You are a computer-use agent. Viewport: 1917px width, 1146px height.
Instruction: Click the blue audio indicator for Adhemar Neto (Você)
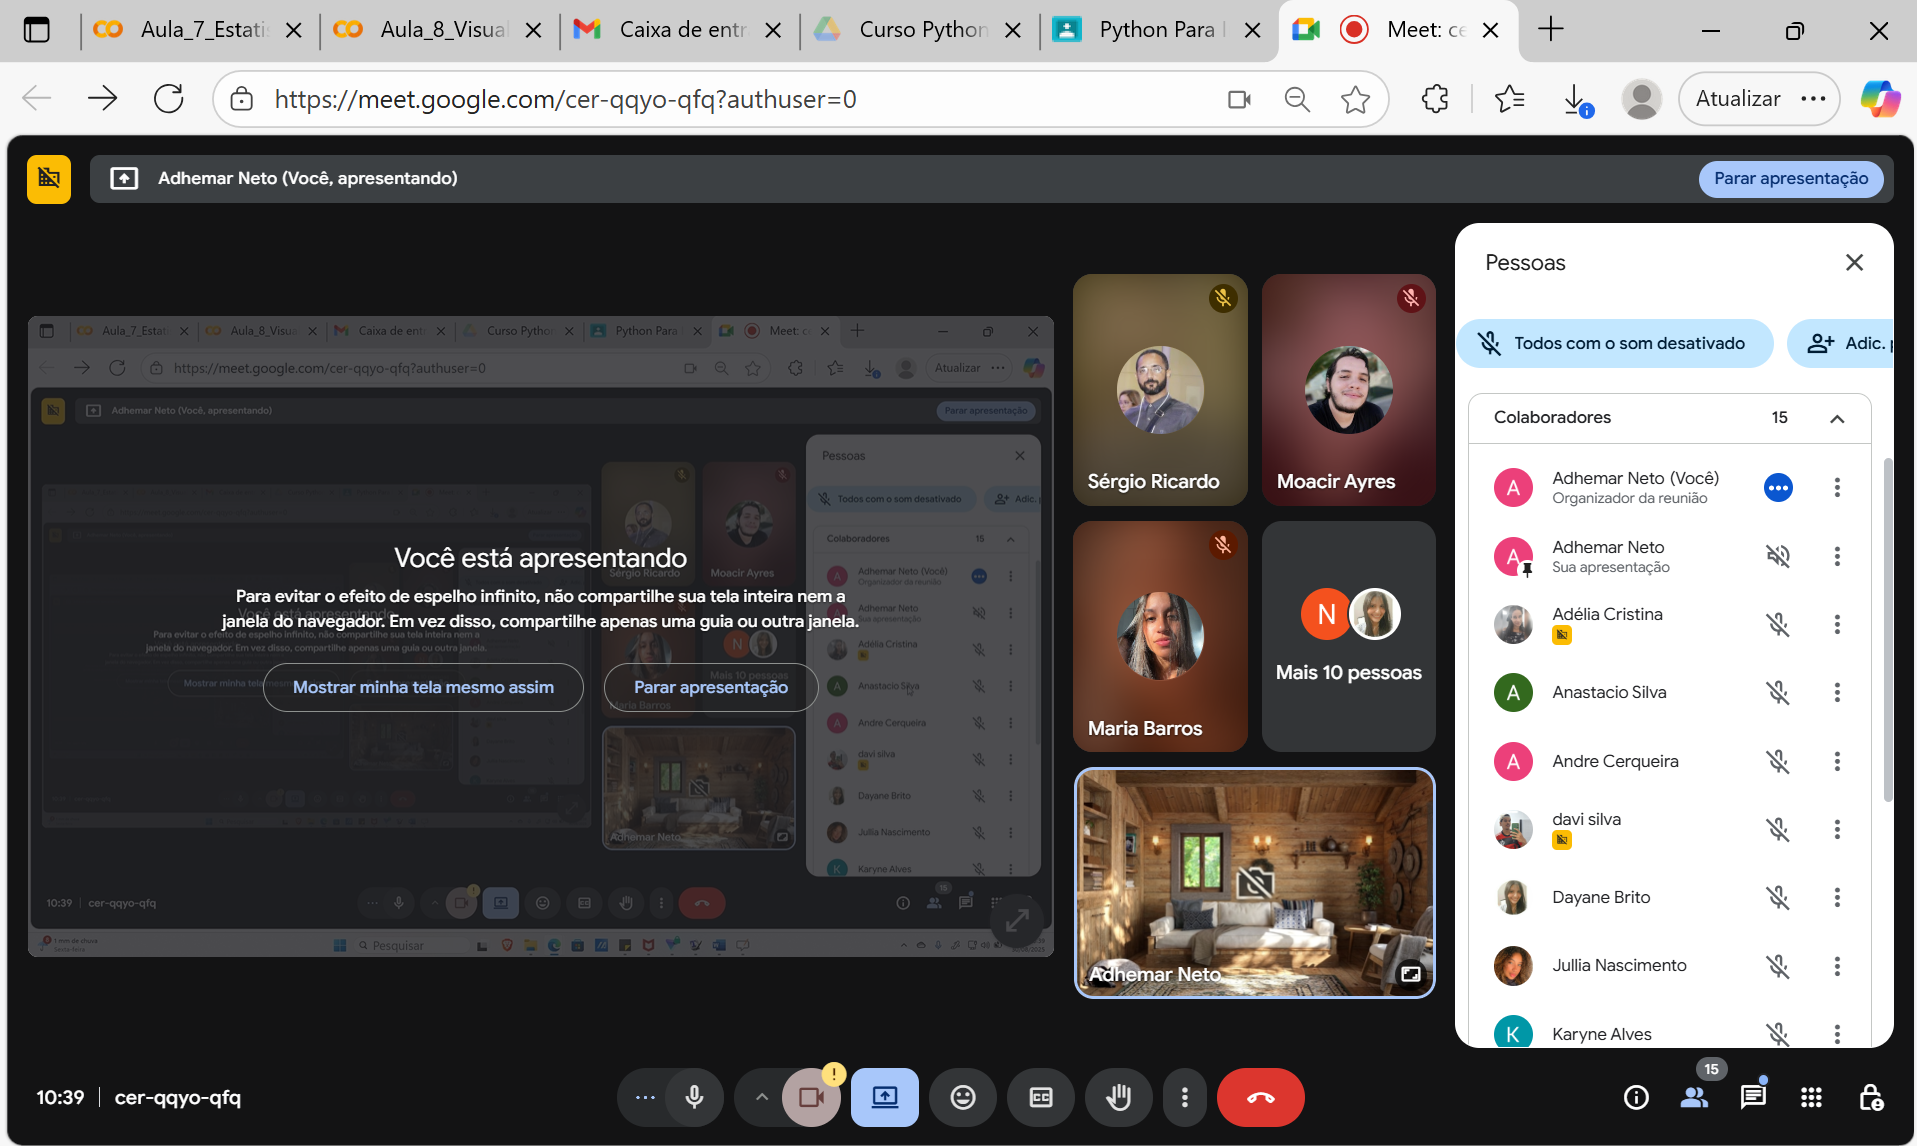[x=1778, y=488]
